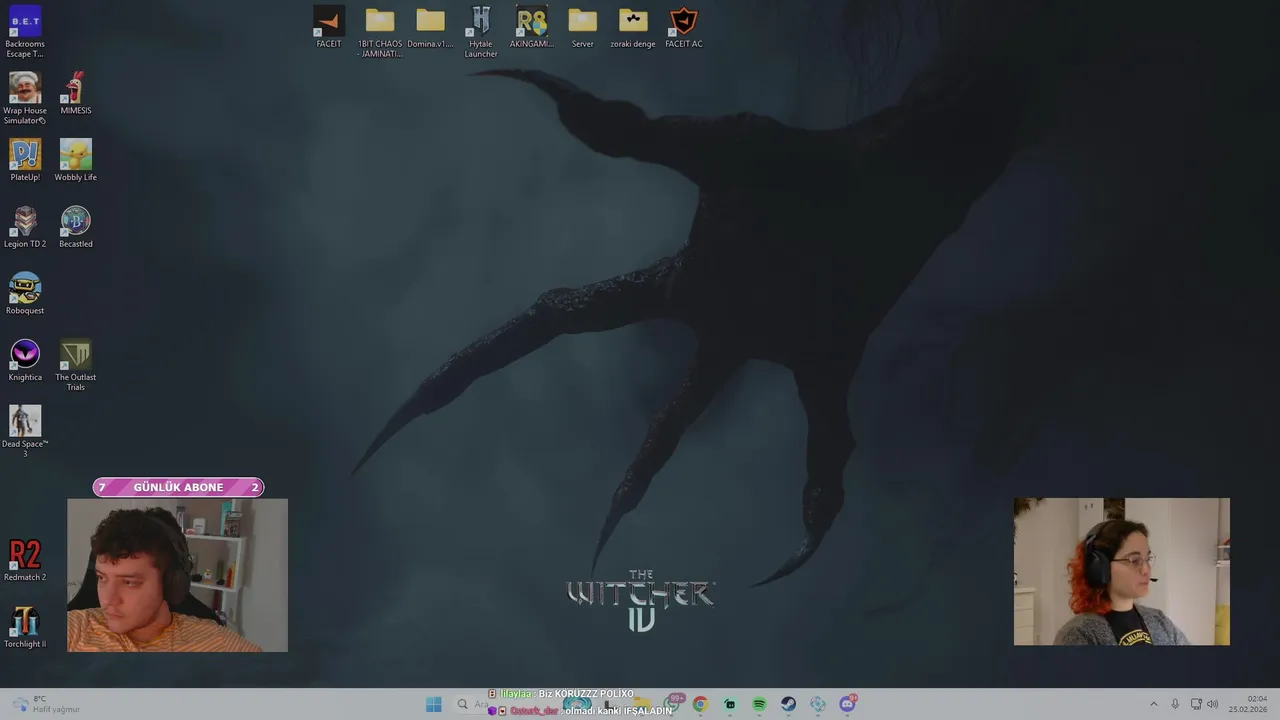Image resolution: width=1280 pixels, height=720 pixels.
Task: Select the Knightica desktop icon
Action: click(25, 361)
